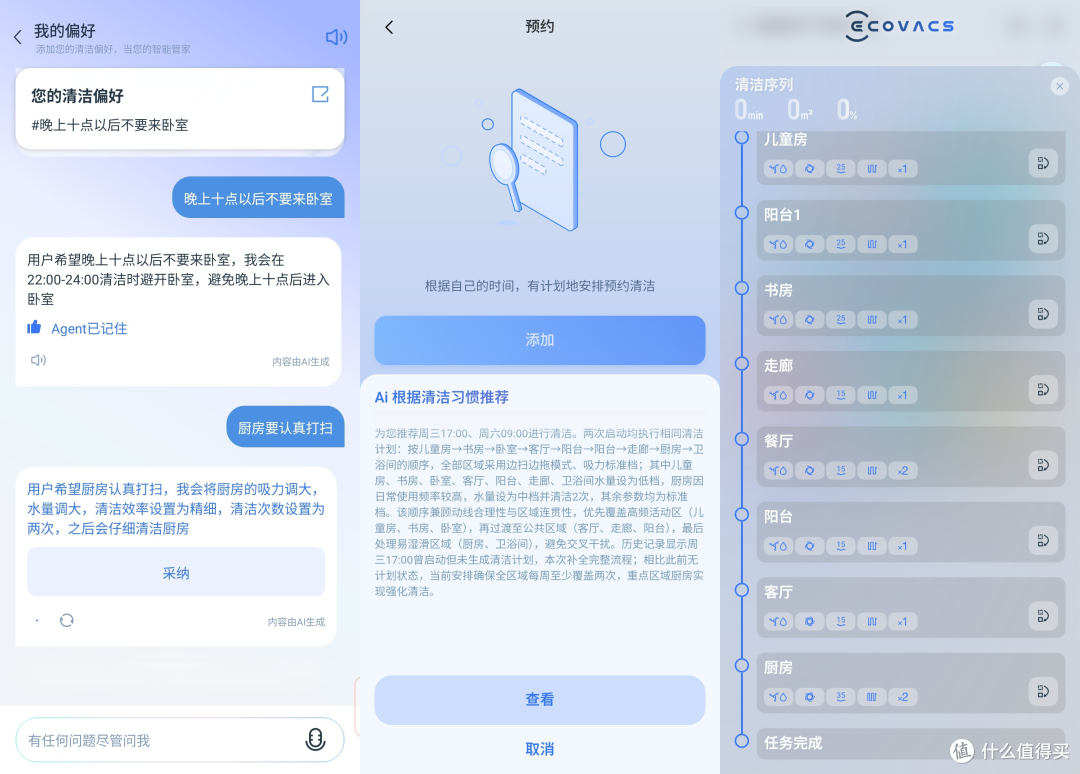Tap the 厨房要认真打扫 chat bubble
Screen dimensions: 1080x774
click(285, 428)
